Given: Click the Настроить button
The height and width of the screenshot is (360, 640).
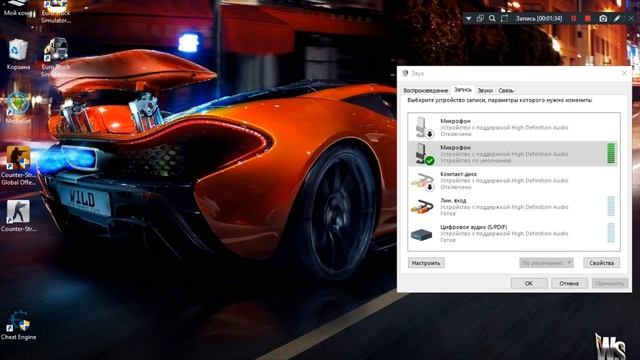Looking at the screenshot, I should tap(426, 263).
